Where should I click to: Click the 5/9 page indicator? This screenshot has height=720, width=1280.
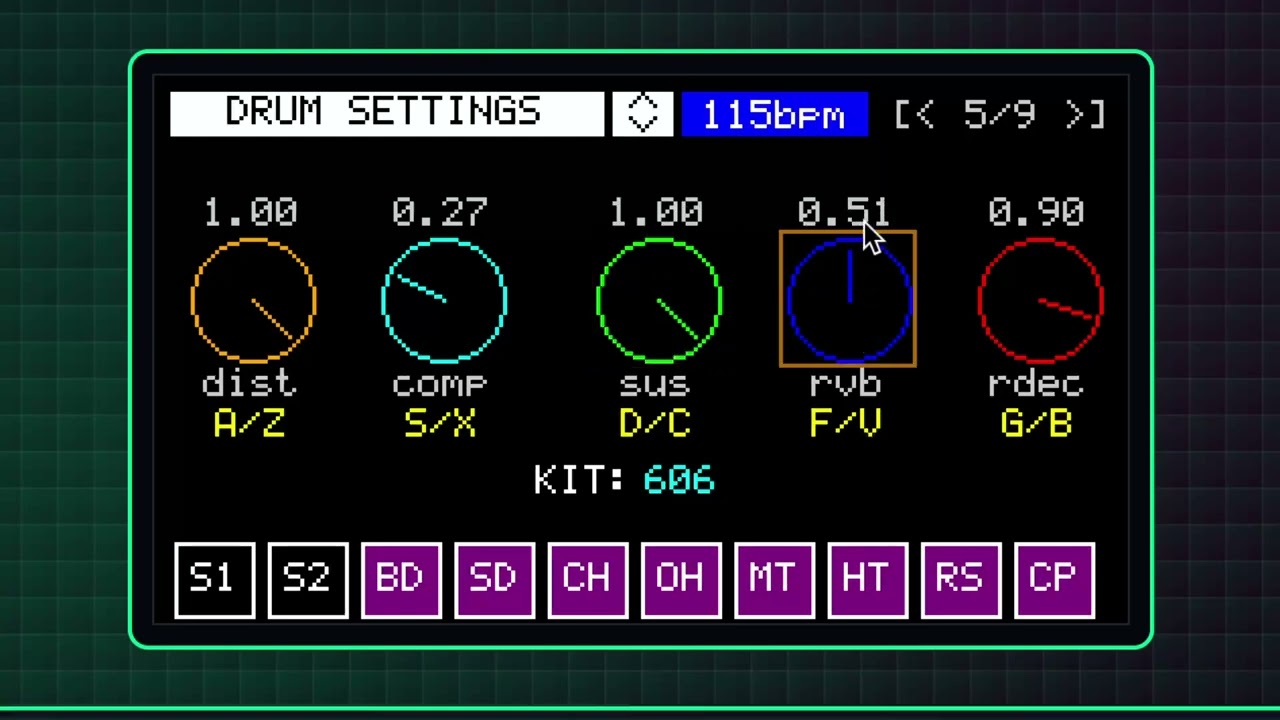click(999, 114)
